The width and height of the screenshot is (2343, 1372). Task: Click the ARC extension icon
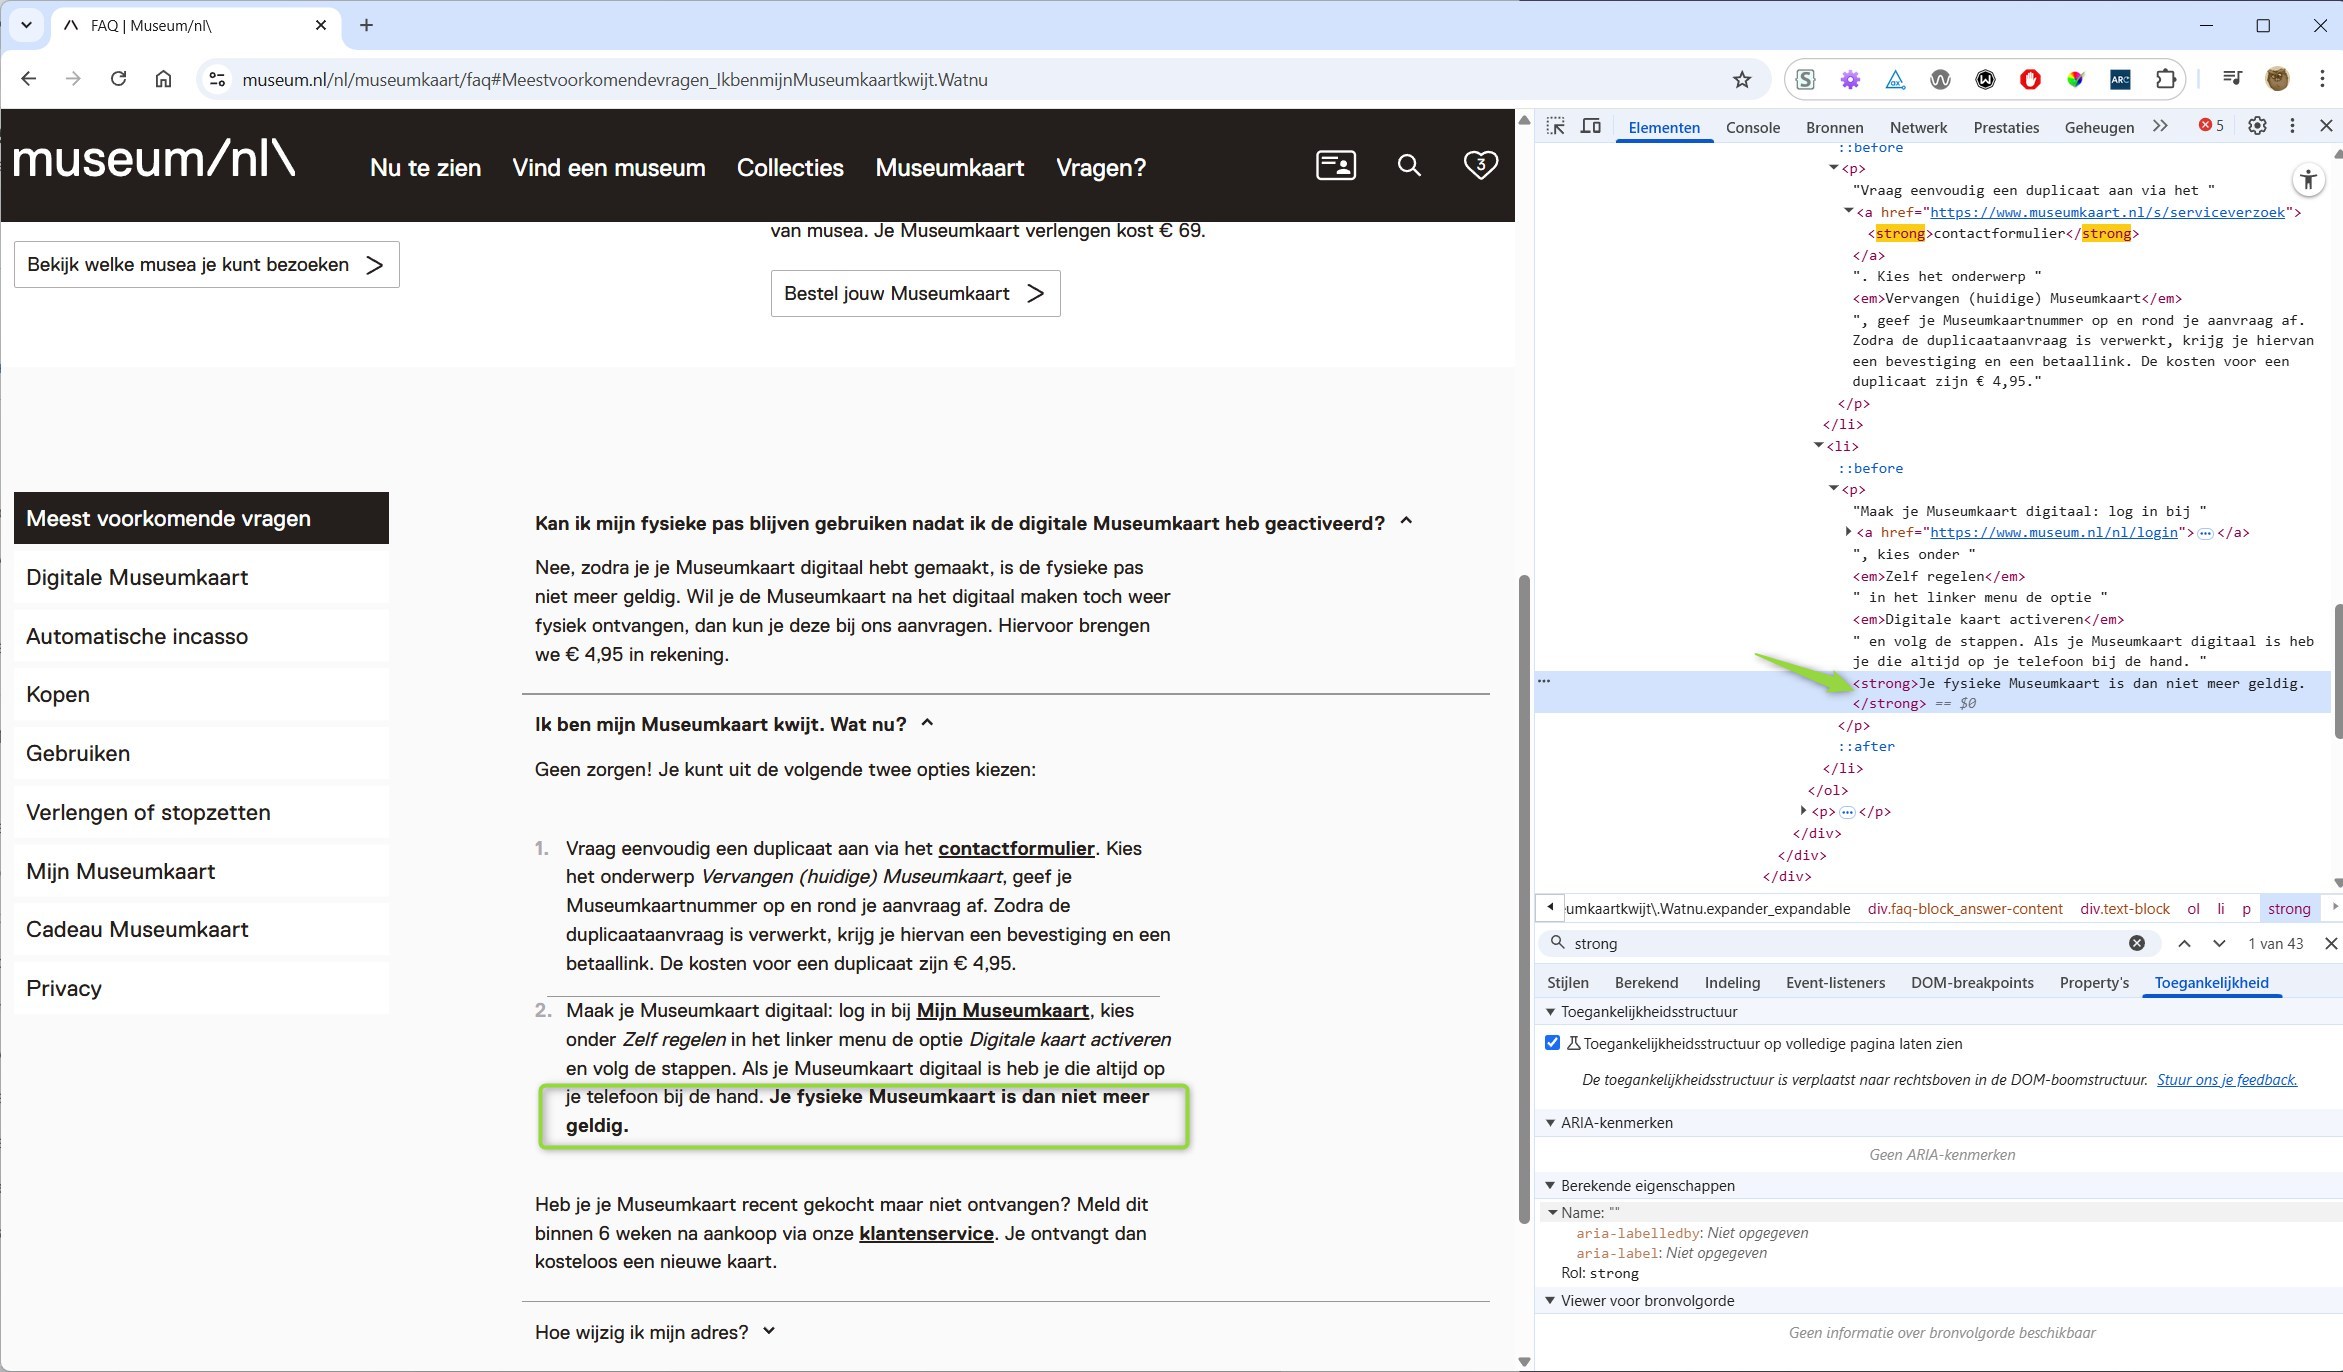[2120, 79]
